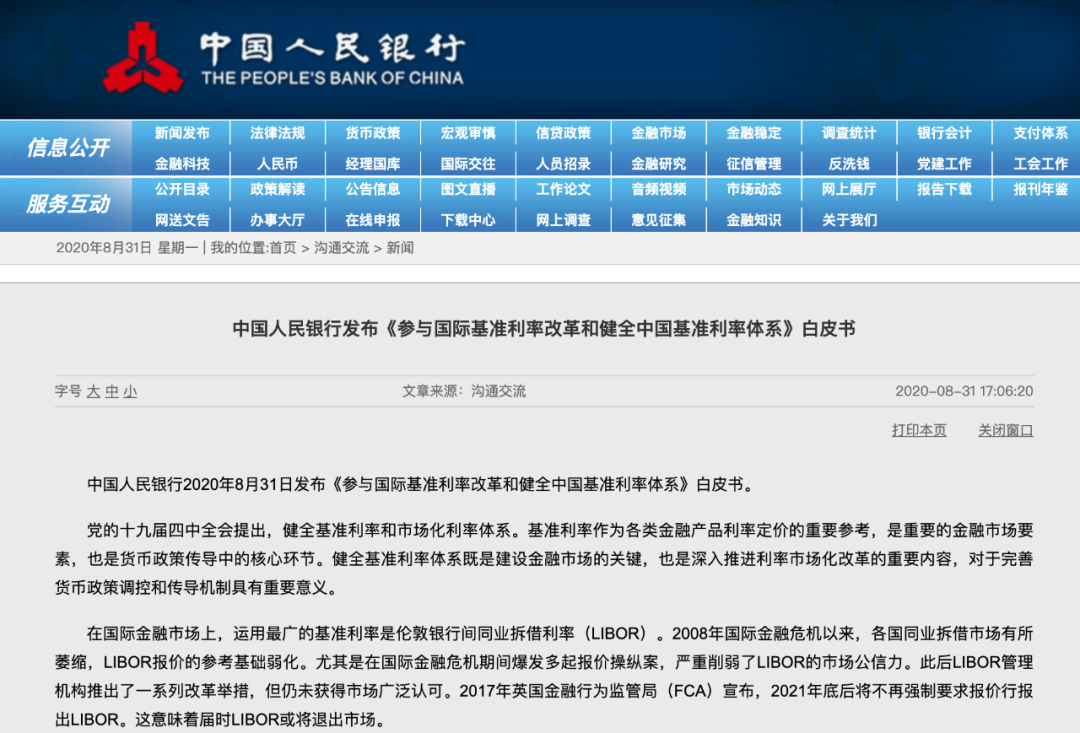Click 打印本页 to print page
Image resolution: width=1080 pixels, height=733 pixels.
[x=919, y=430]
